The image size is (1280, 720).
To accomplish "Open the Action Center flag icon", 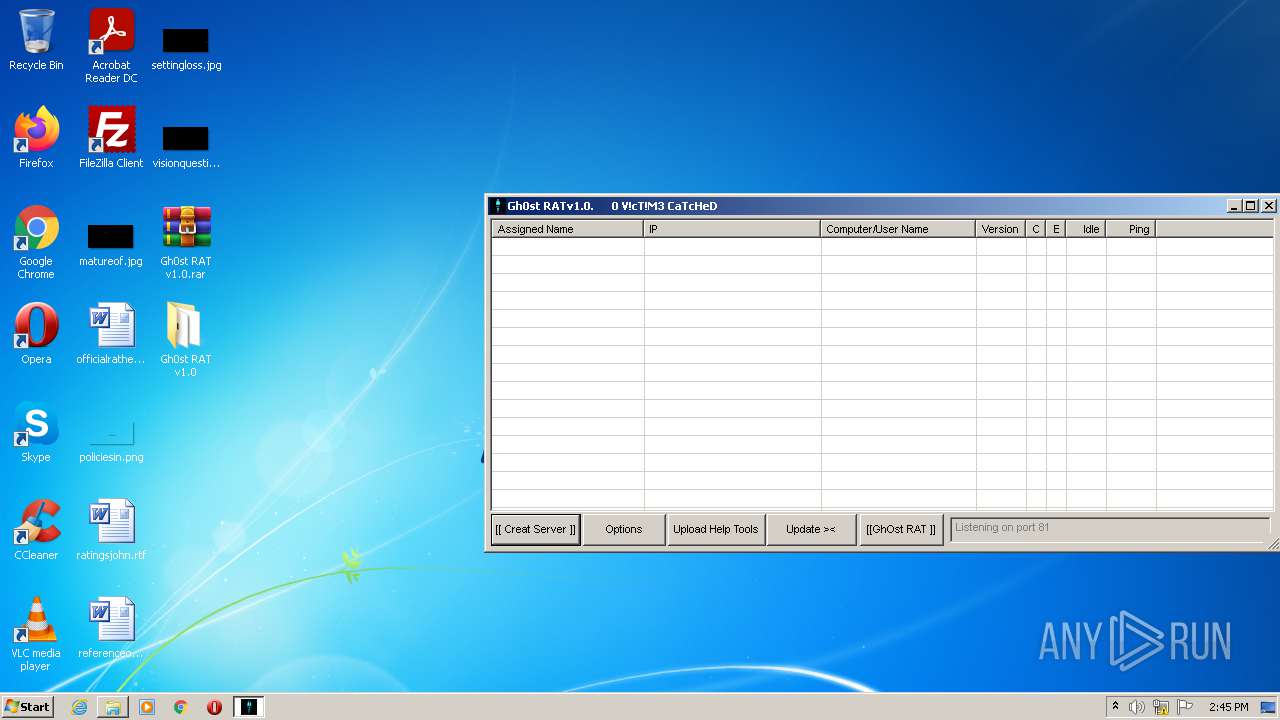I will pos(1185,707).
